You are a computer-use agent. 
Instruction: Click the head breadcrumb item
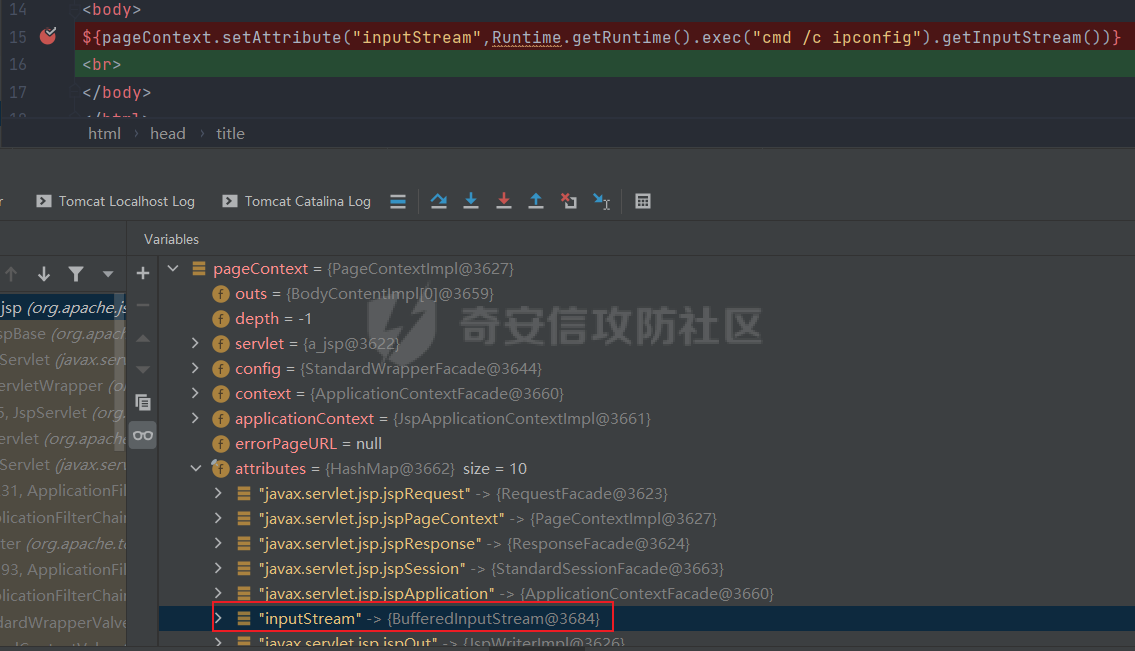[167, 133]
